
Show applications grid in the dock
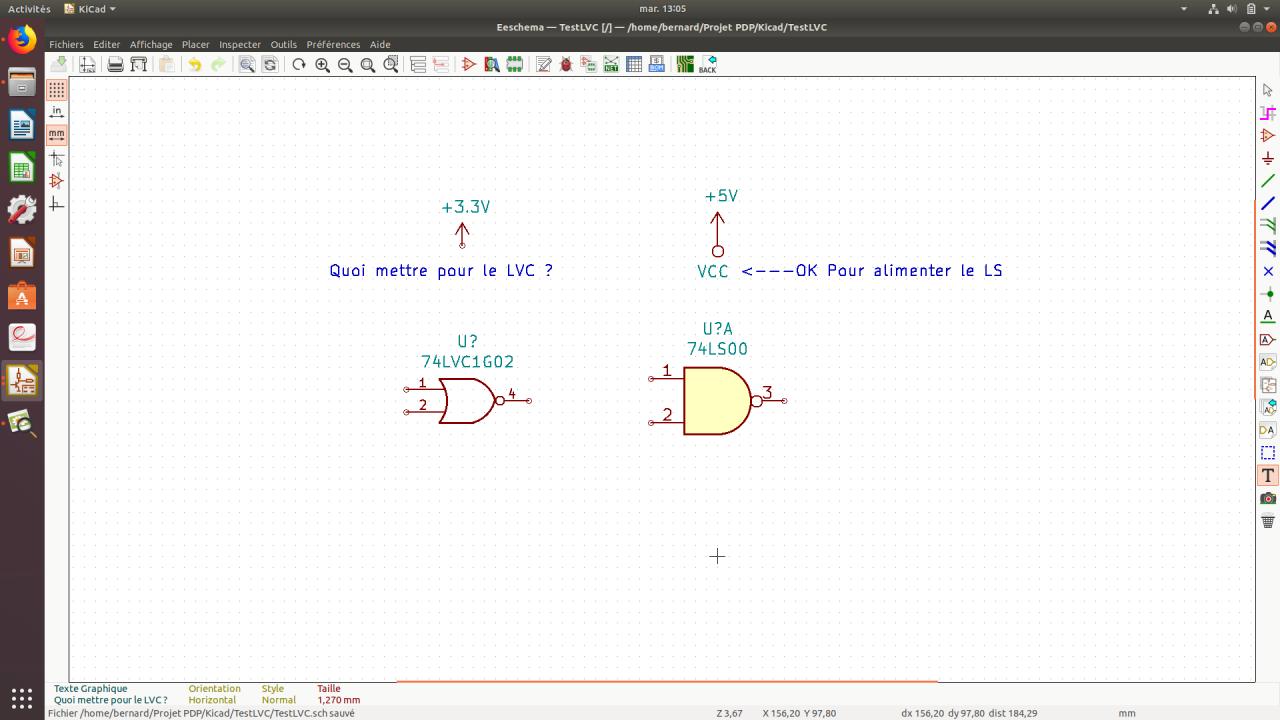22,697
